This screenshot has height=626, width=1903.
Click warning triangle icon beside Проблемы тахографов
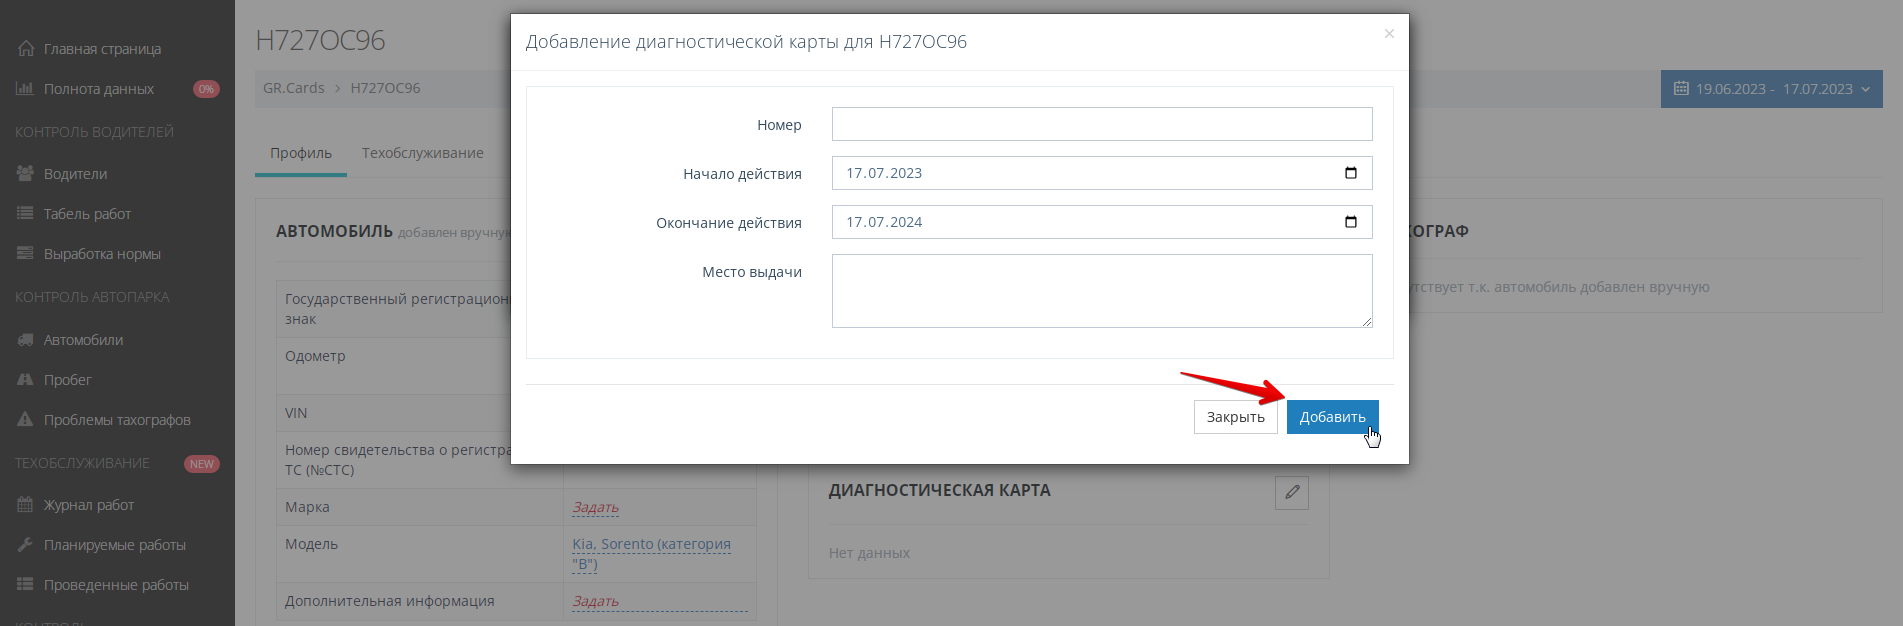[25, 420]
